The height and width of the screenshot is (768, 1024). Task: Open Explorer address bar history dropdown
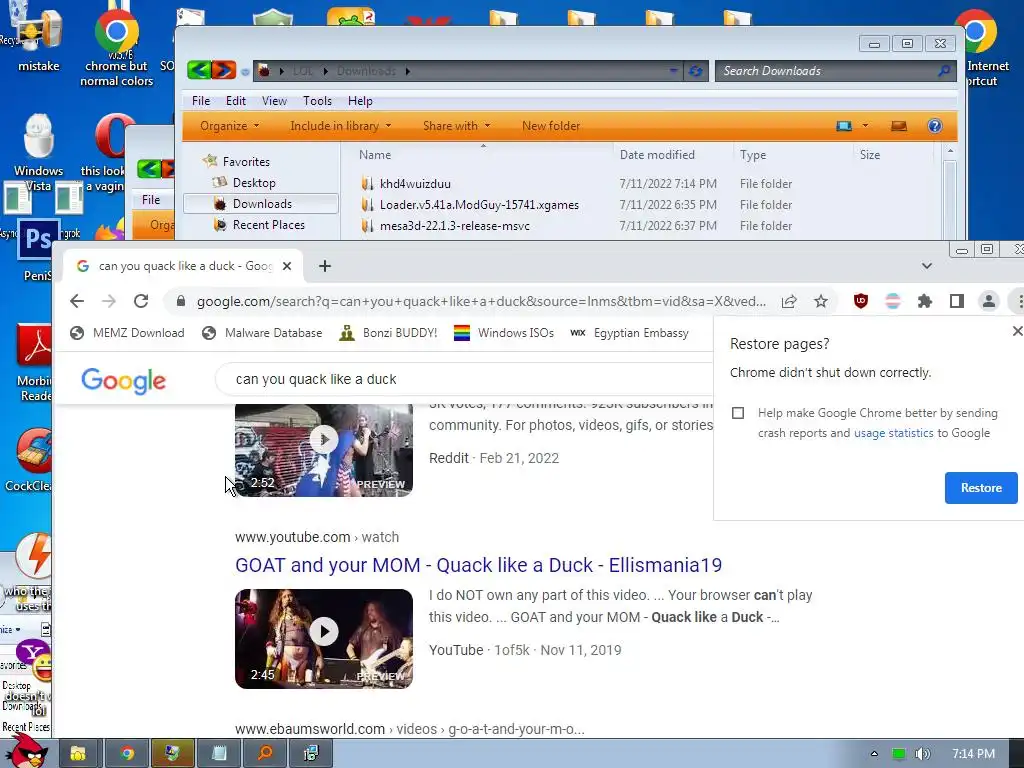point(673,71)
